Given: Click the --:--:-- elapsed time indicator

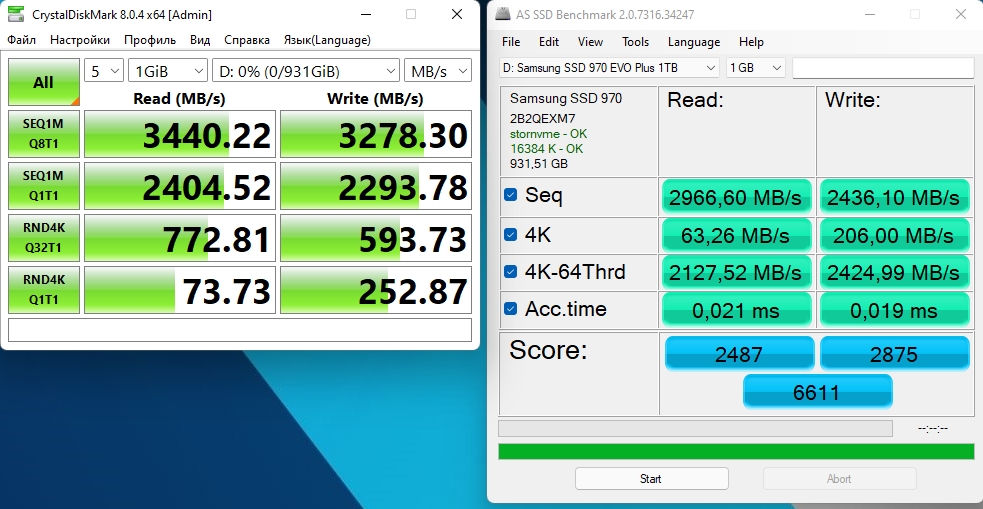Looking at the screenshot, I should [933, 429].
